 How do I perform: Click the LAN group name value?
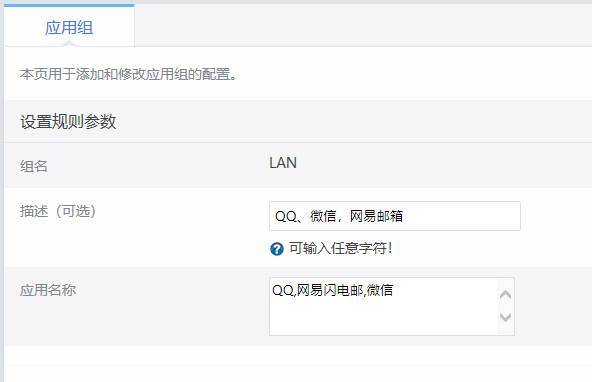click(283, 163)
